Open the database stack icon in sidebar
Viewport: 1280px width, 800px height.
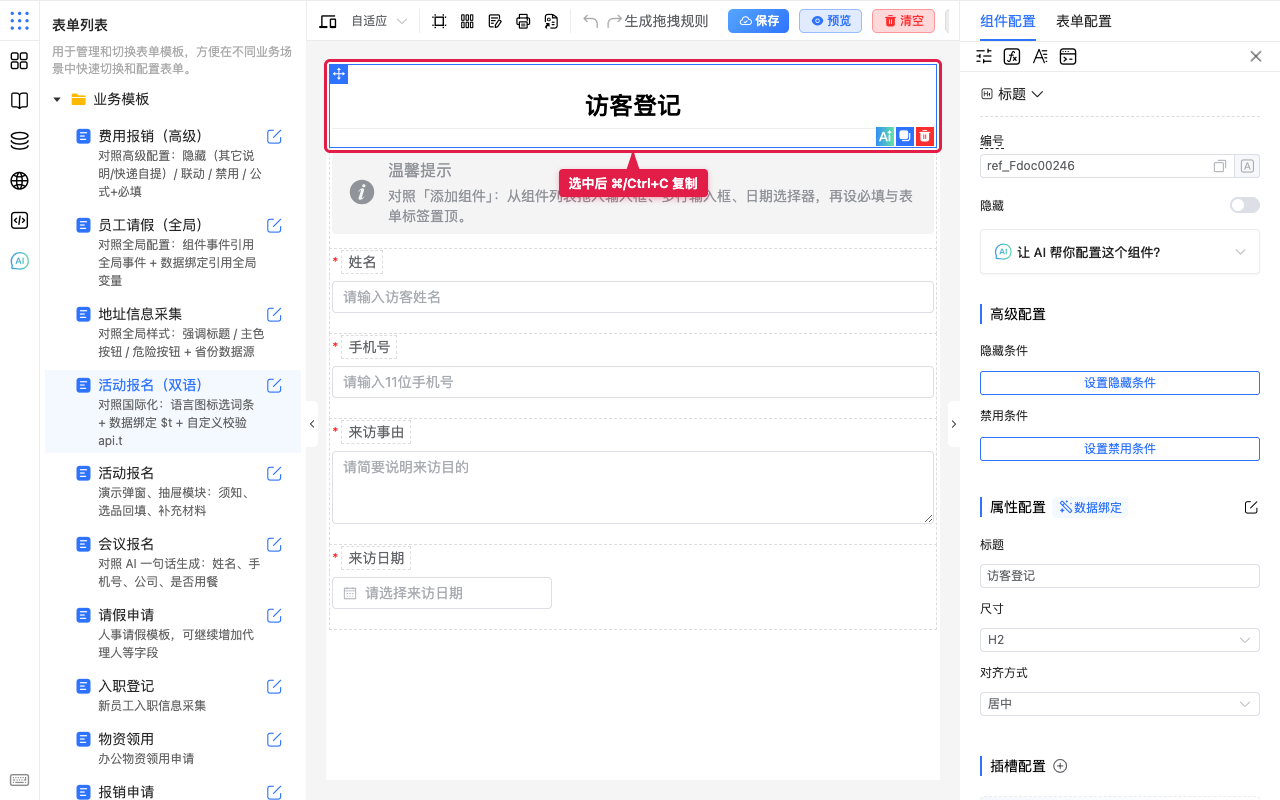click(19, 141)
